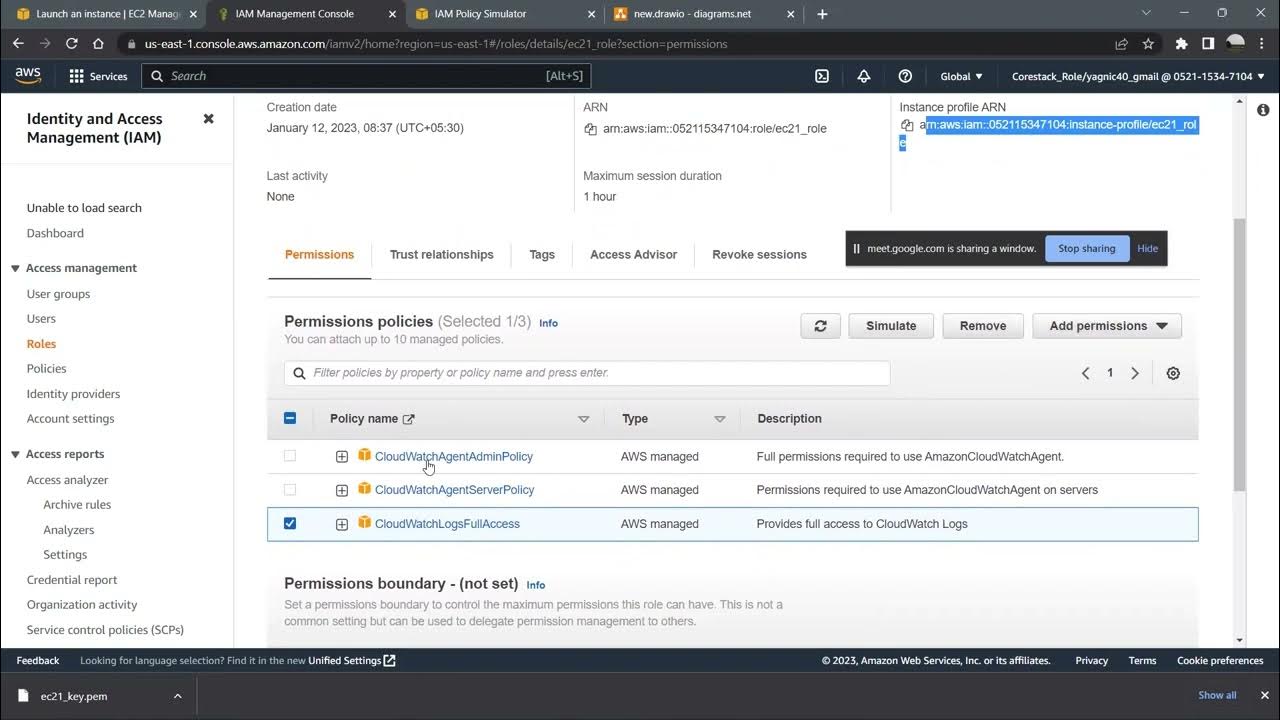
Task: Open the Feedback link in footer
Action: pyautogui.click(x=38, y=660)
